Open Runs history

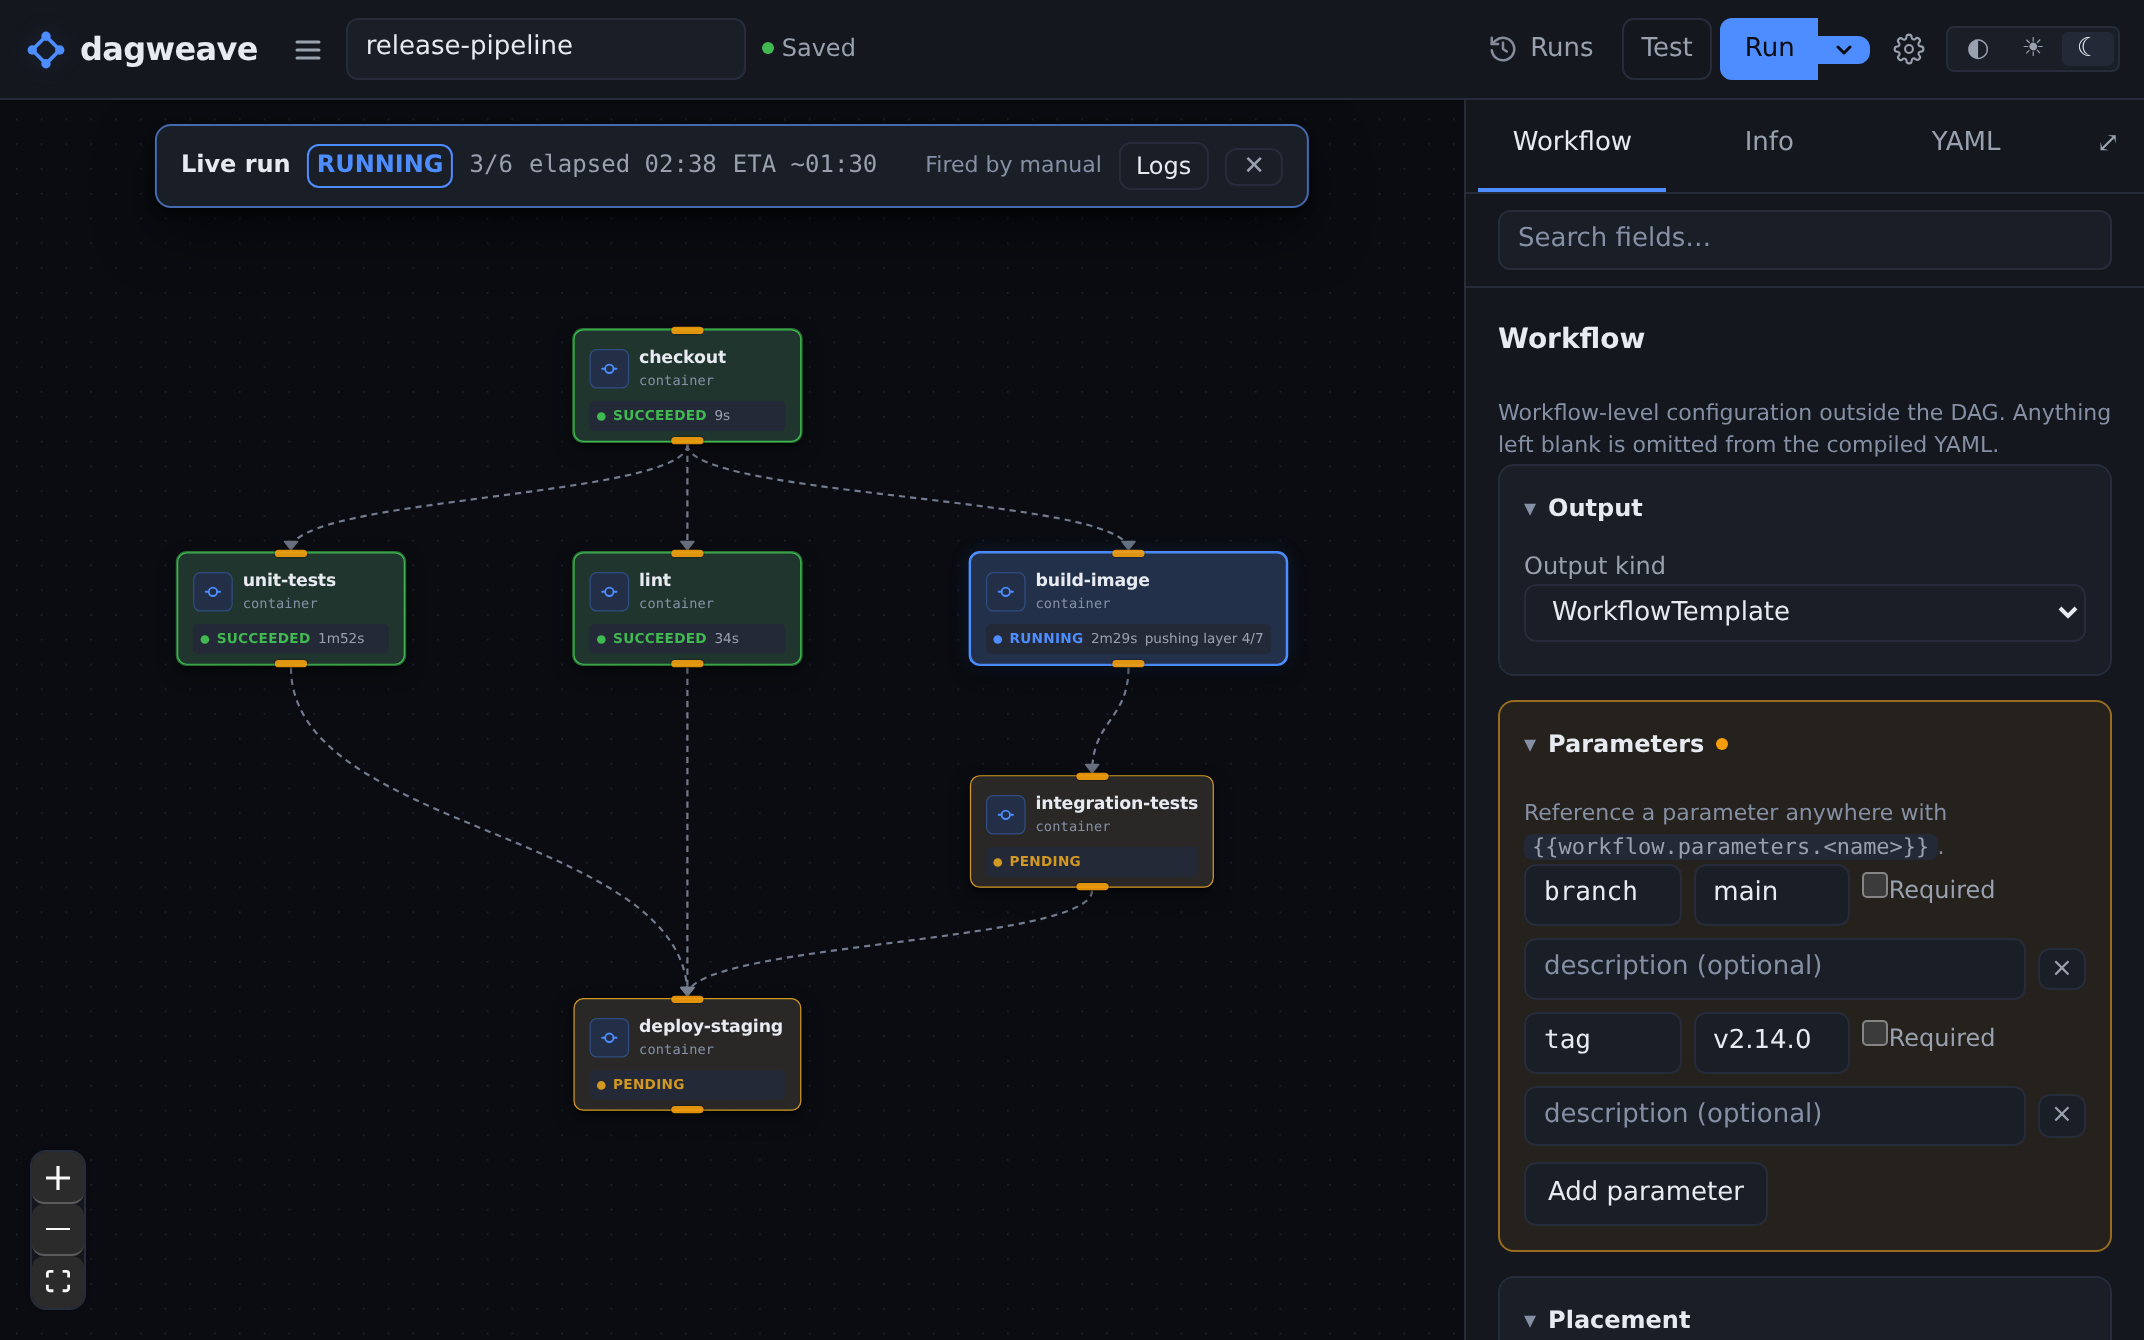1542,48
